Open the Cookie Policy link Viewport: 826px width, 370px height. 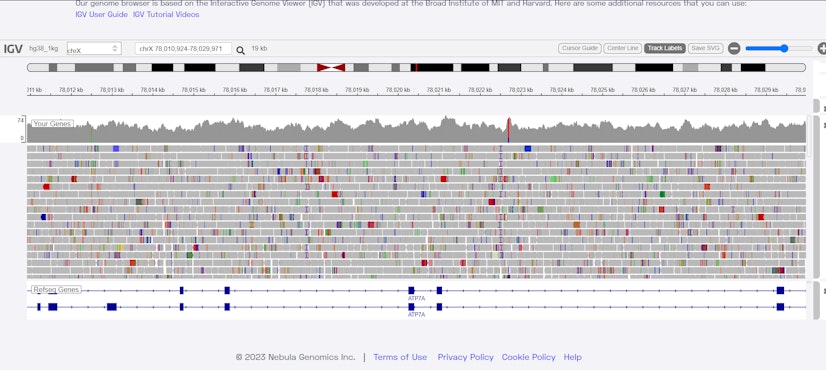tap(528, 357)
